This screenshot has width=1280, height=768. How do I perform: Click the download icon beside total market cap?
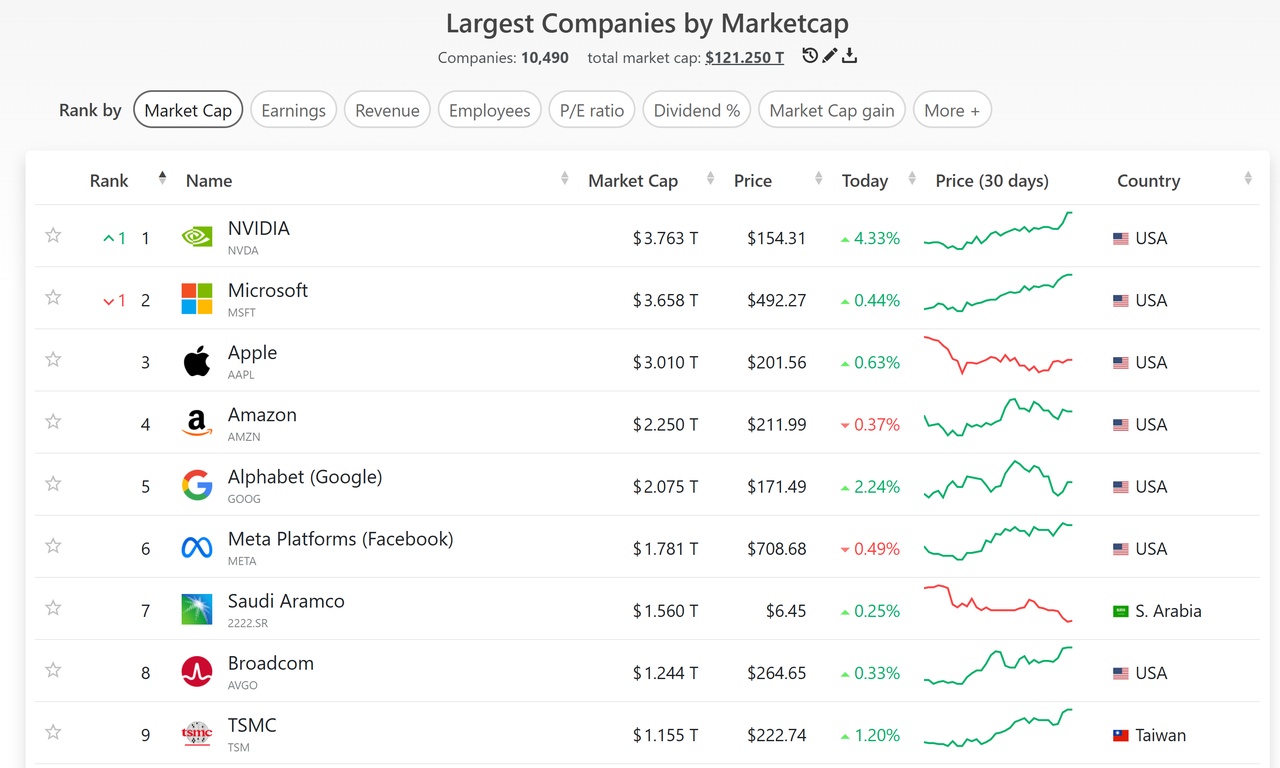849,56
